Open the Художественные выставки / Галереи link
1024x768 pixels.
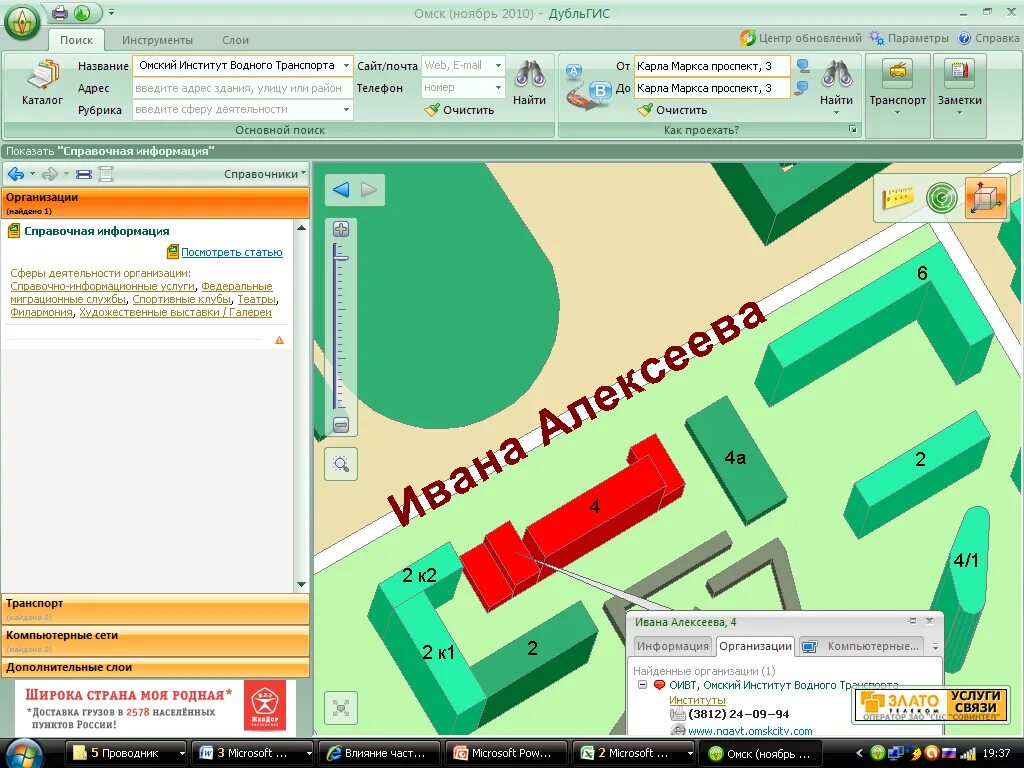[x=175, y=312]
